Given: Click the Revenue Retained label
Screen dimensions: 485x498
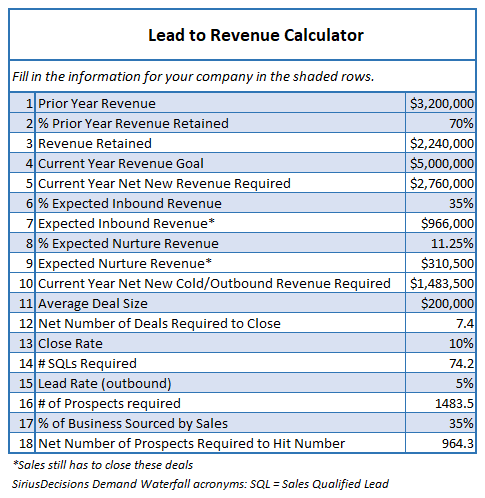Looking at the screenshot, I should point(95,143).
